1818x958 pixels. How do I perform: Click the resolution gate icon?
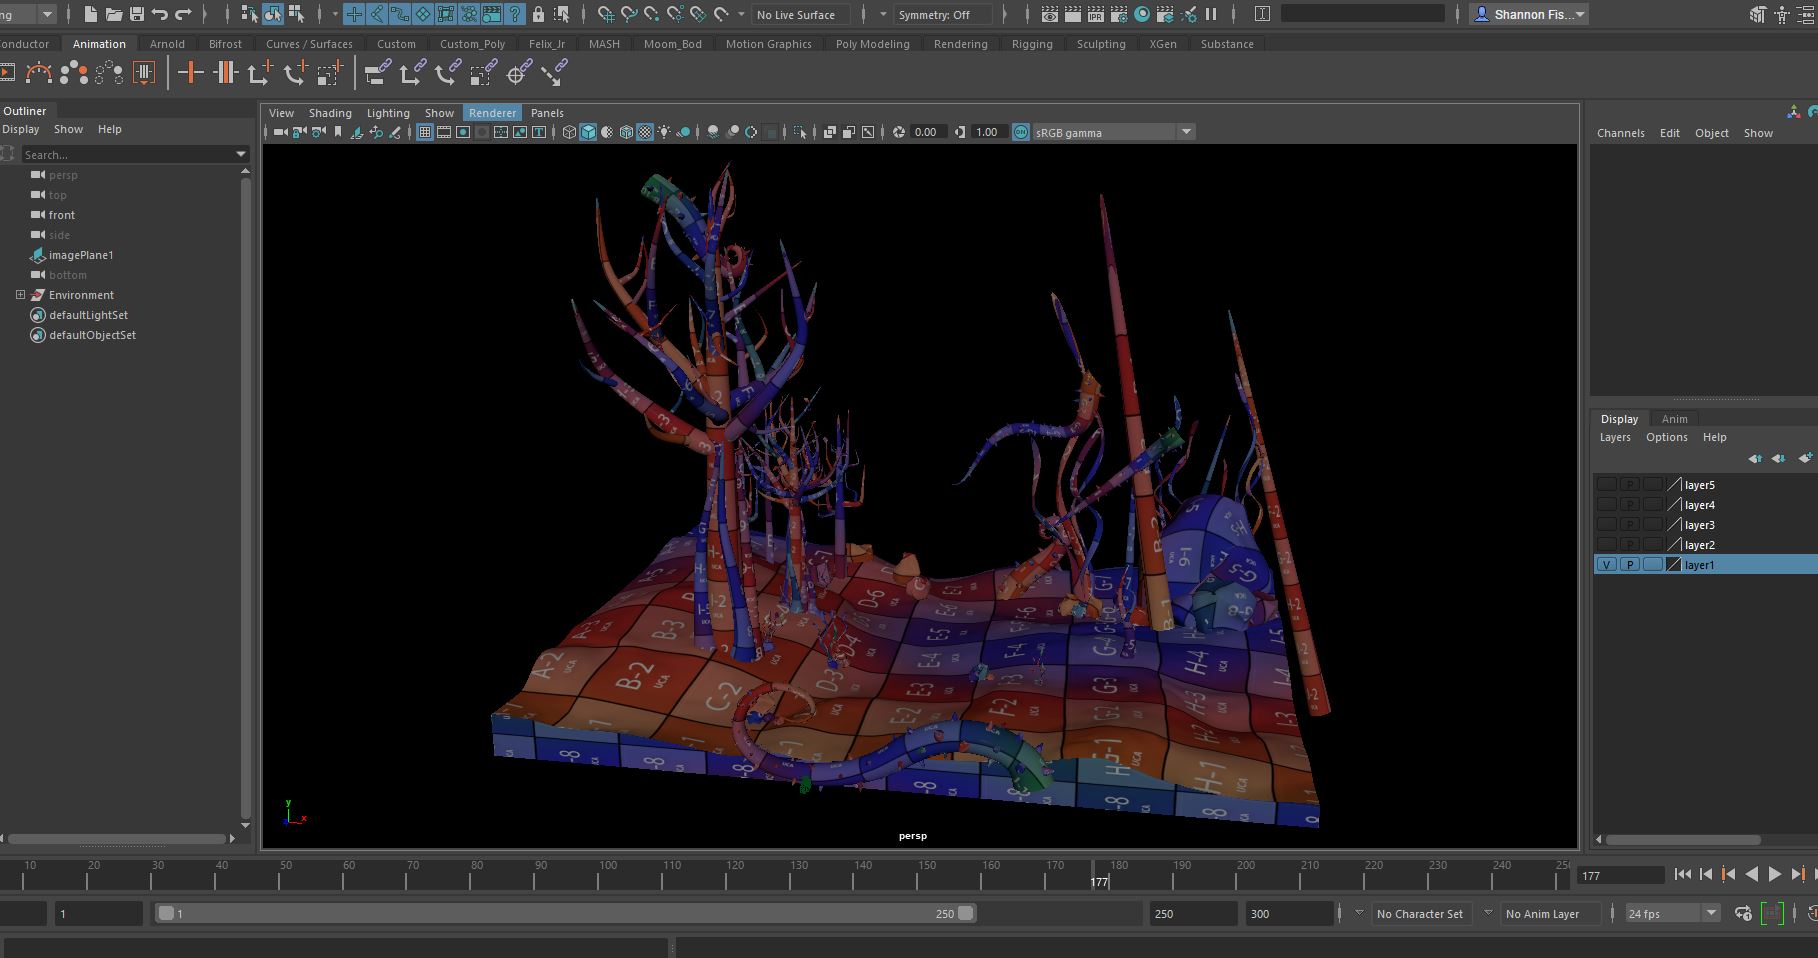[x=463, y=131]
